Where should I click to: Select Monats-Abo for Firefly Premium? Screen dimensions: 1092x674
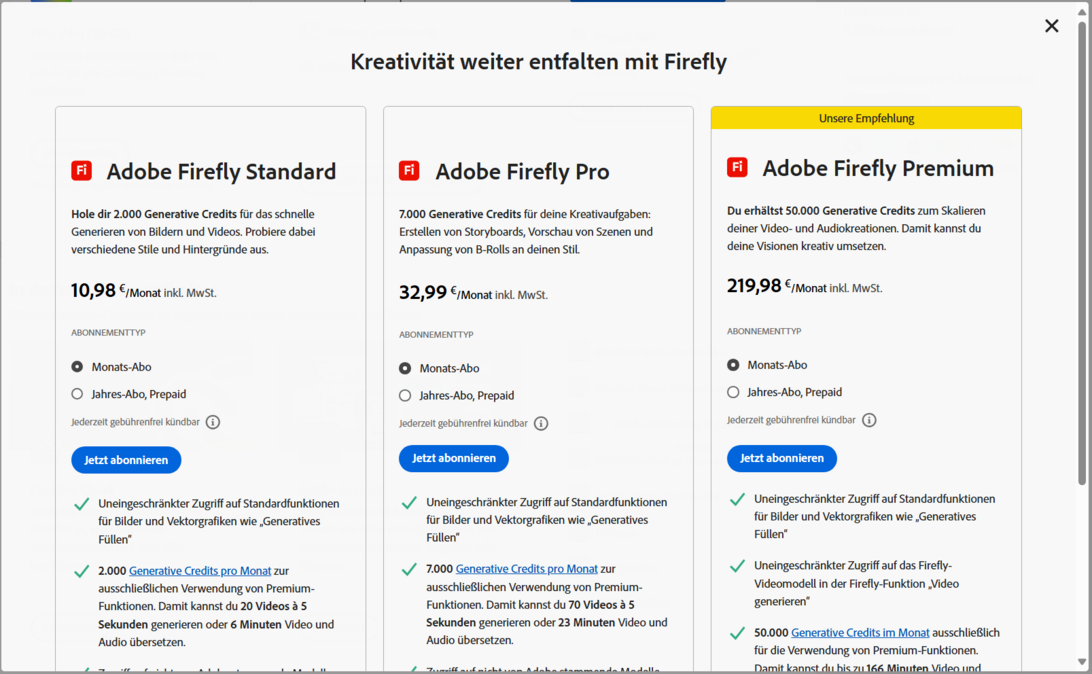tap(733, 365)
